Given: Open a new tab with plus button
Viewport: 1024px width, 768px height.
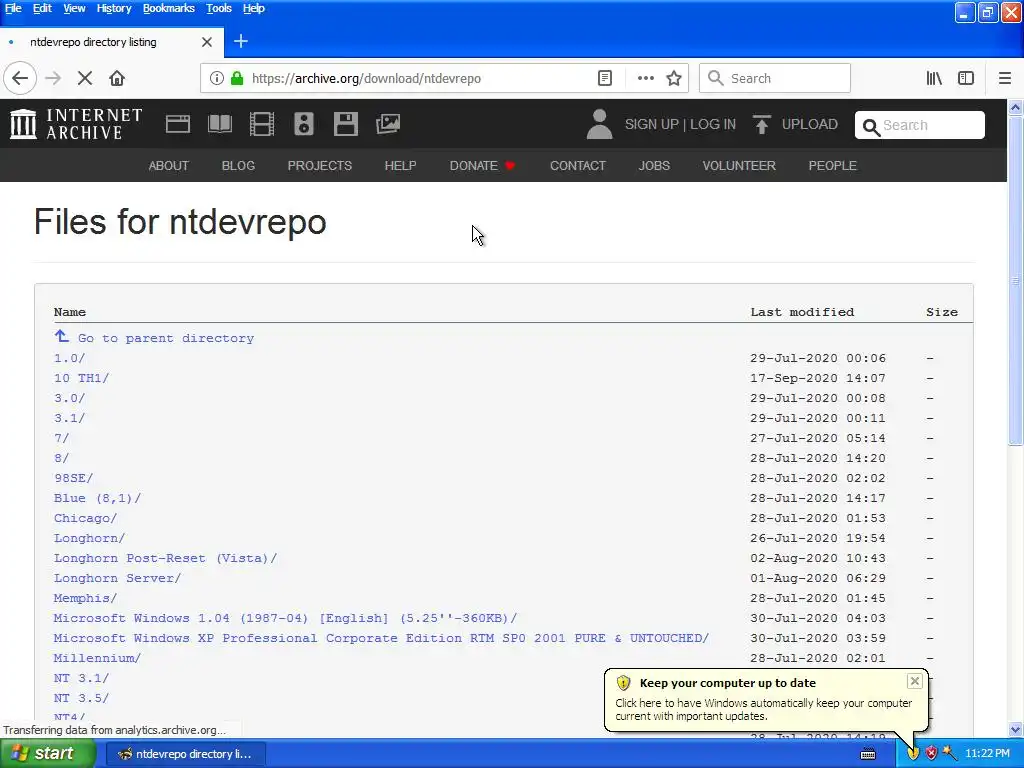Looking at the screenshot, I should coord(241,41).
